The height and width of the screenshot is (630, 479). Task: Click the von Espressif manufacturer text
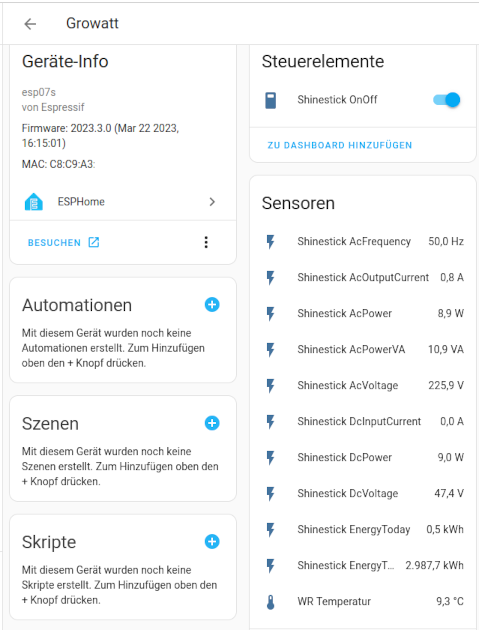(x=53, y=107)
